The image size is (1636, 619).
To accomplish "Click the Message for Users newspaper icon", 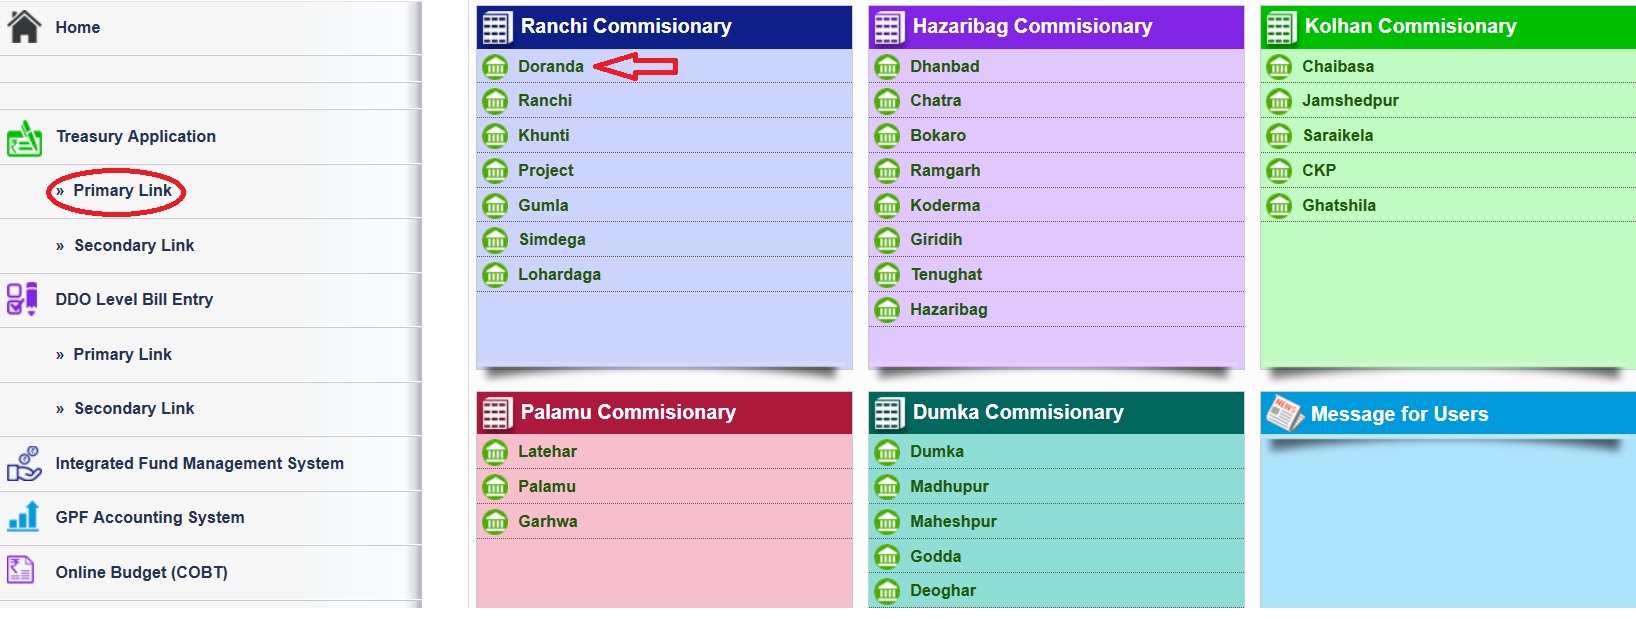I will 1285,413.
